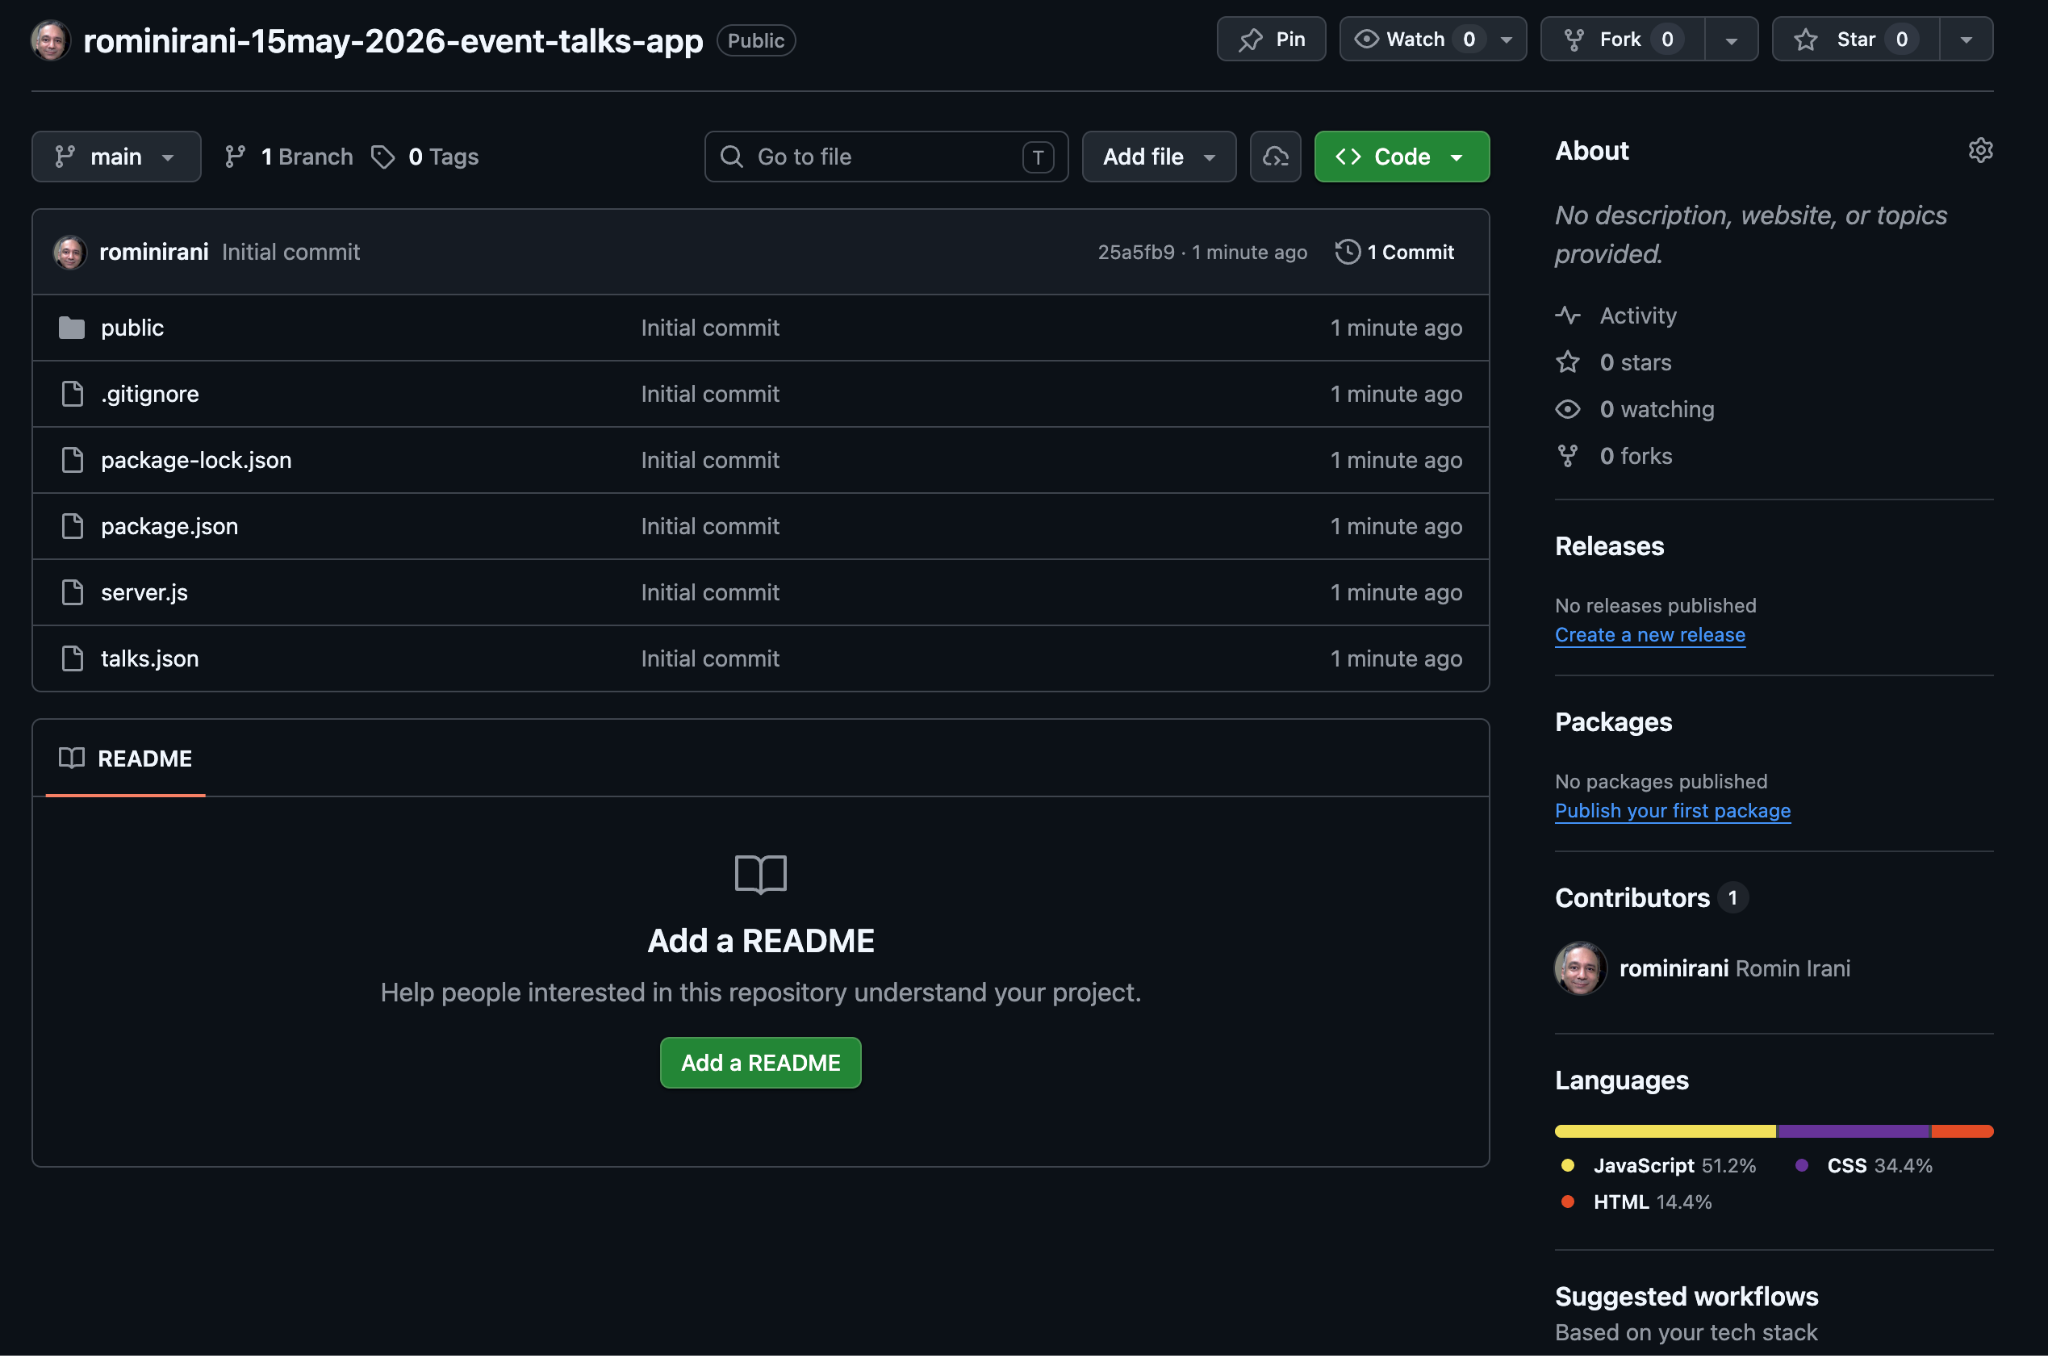This screenshot has height=1356, width=2048.
Task: Click the eye icon beside 0 watching
Action: coord(1567,409)
